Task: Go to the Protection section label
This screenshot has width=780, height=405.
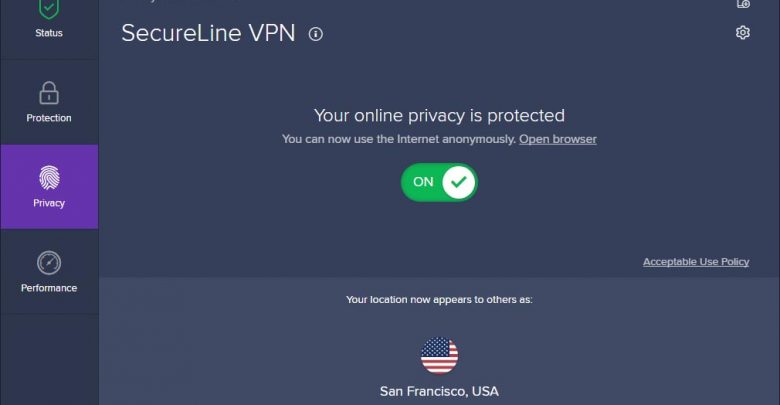Action: click(x=49, y=118)
